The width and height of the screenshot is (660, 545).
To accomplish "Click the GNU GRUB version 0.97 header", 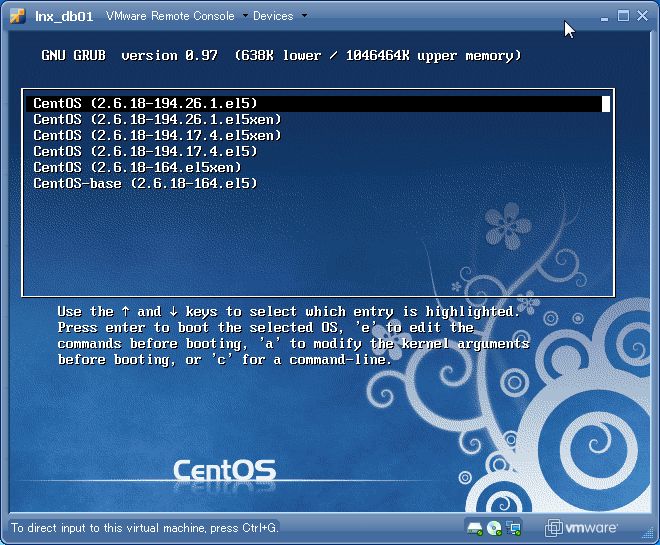I will tap(281, 56).
